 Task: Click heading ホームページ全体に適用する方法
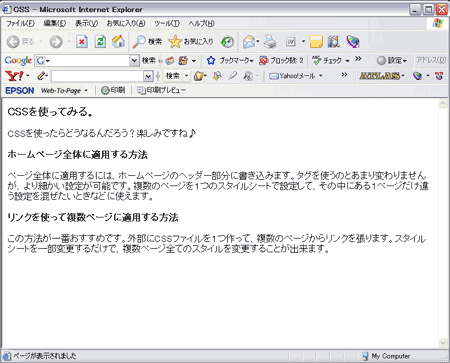tap(77, 154)
